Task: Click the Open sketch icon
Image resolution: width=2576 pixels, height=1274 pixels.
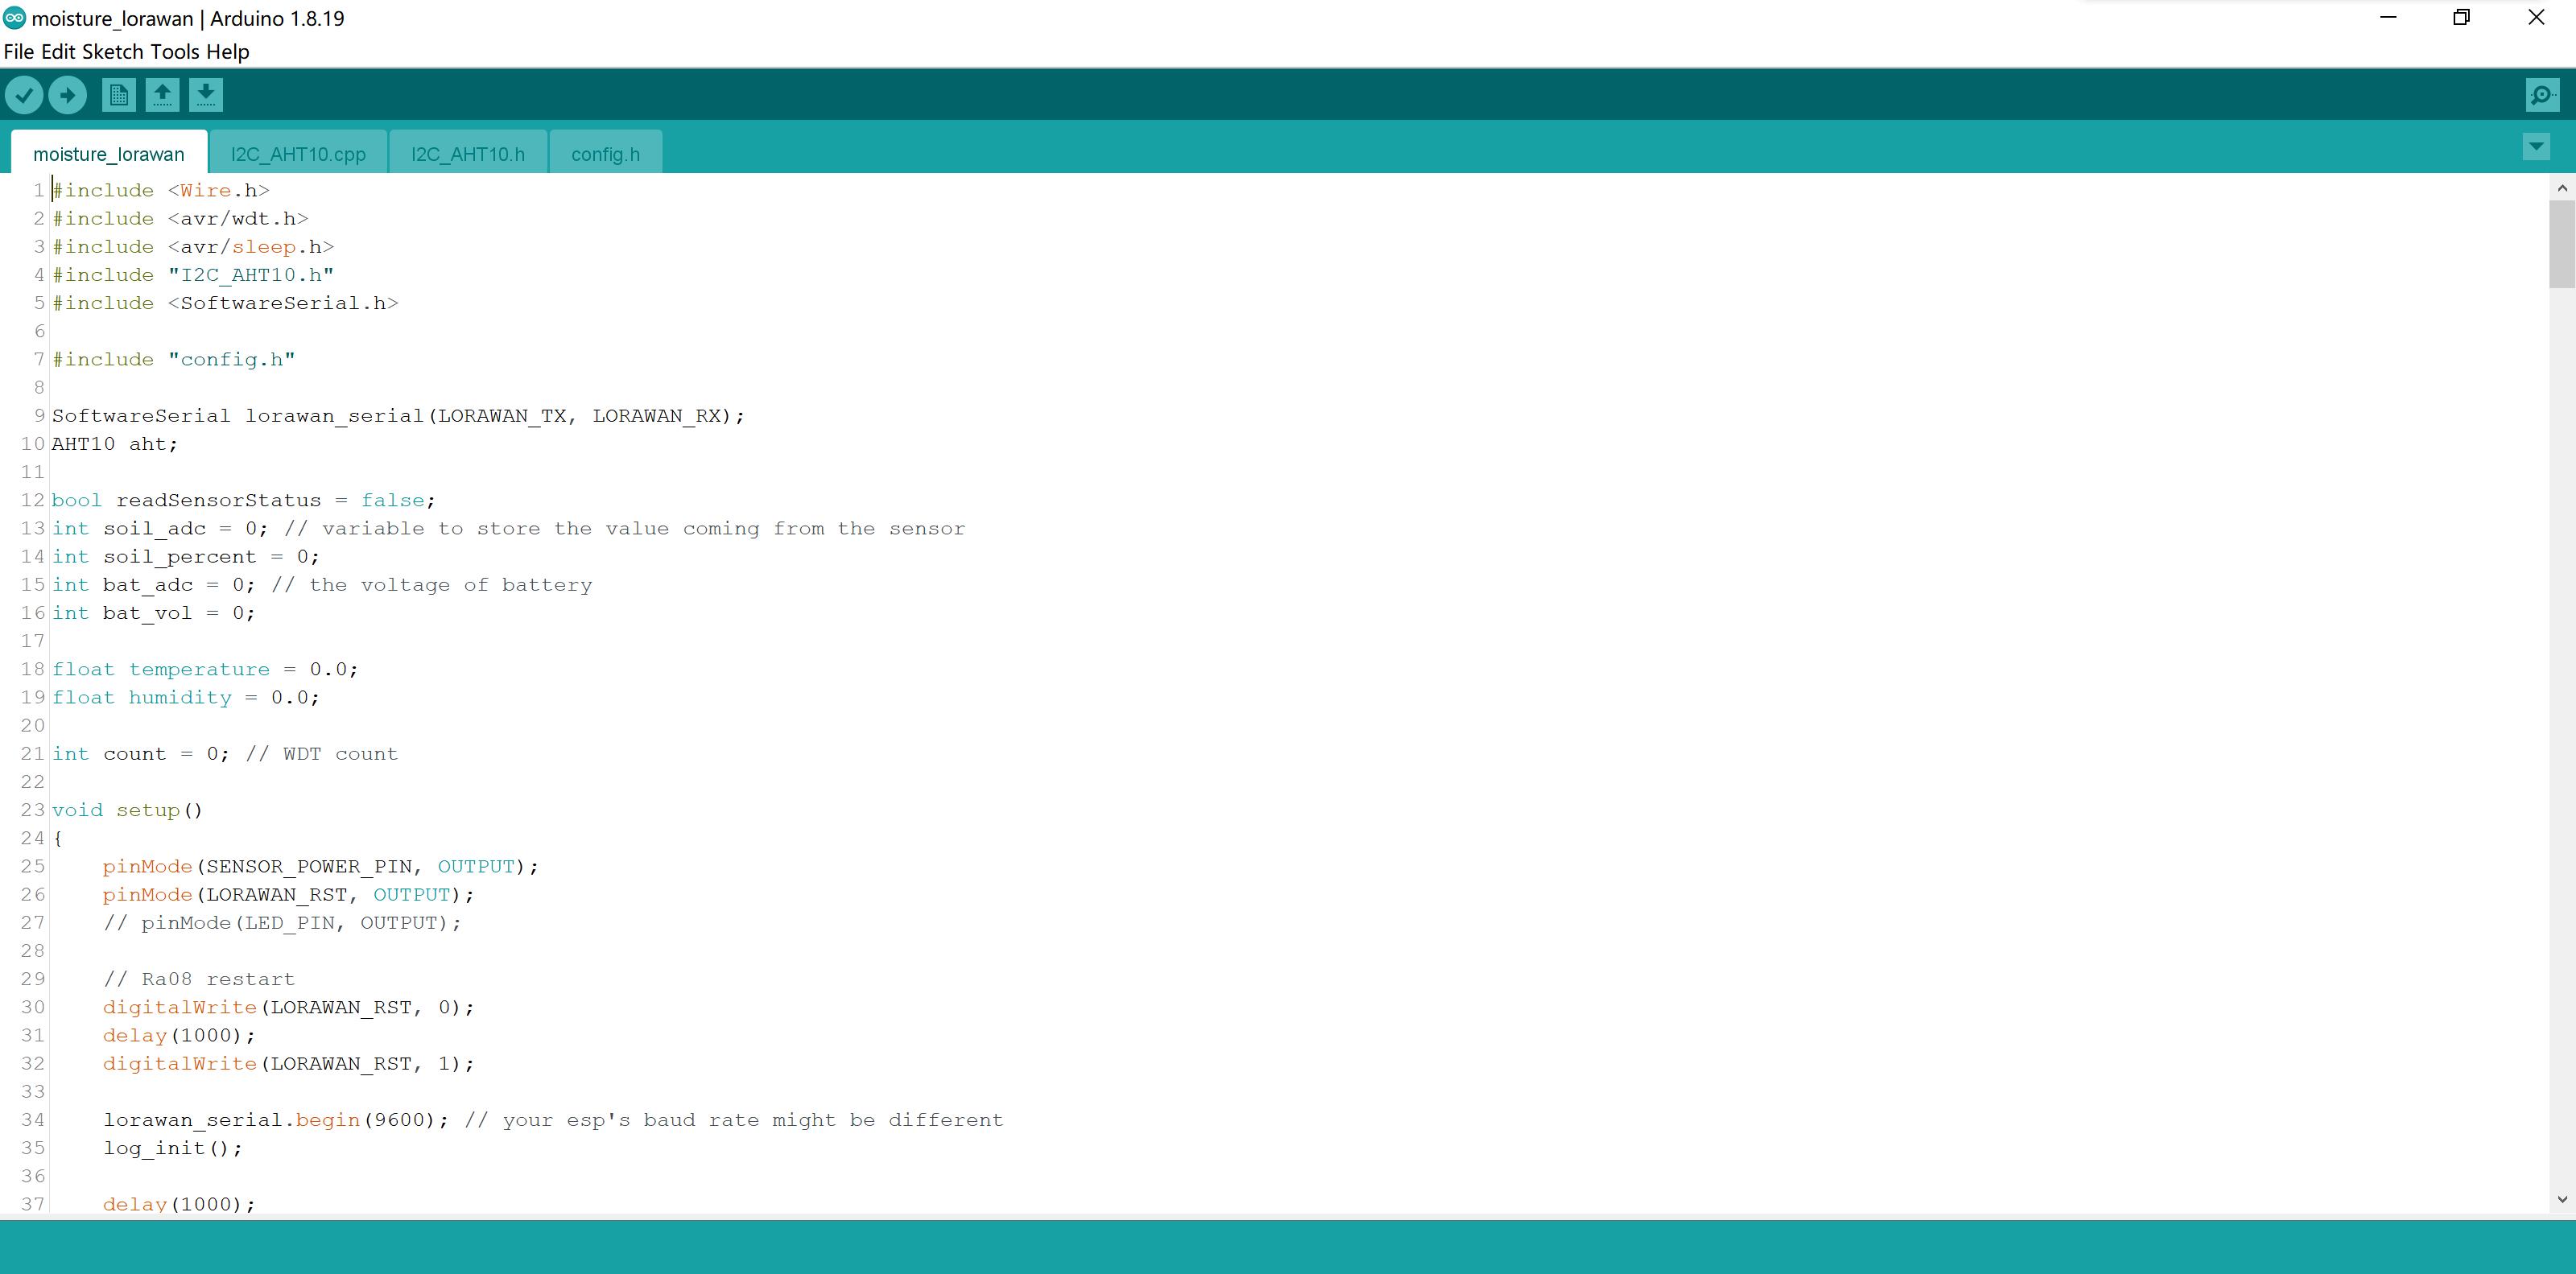Action: 161,93
